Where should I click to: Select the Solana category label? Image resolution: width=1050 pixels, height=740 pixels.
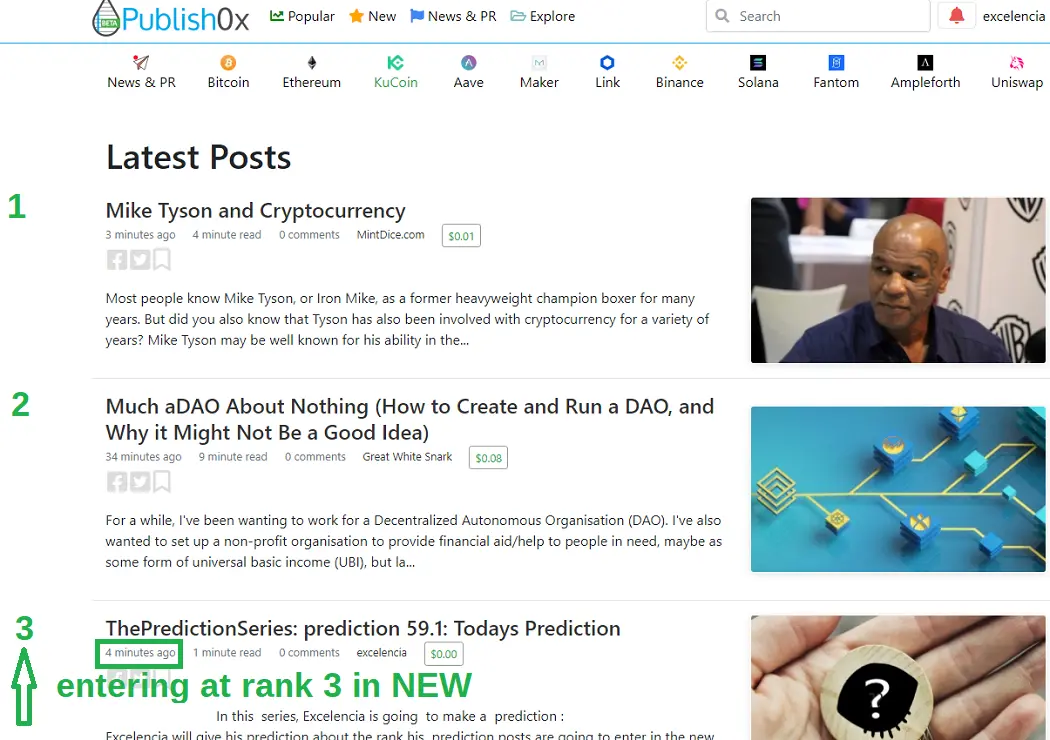click(x=758, y=82)
